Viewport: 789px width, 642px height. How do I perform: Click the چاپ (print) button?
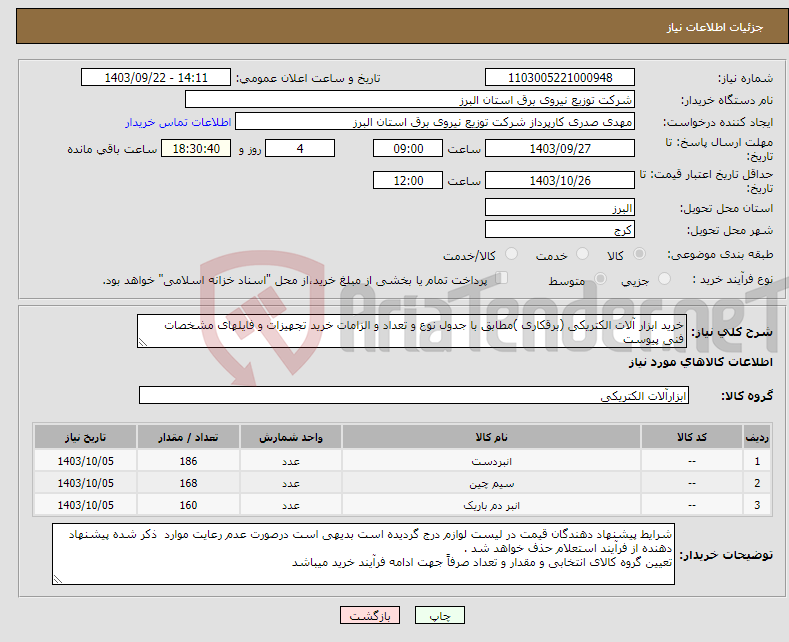click(439, 615)
